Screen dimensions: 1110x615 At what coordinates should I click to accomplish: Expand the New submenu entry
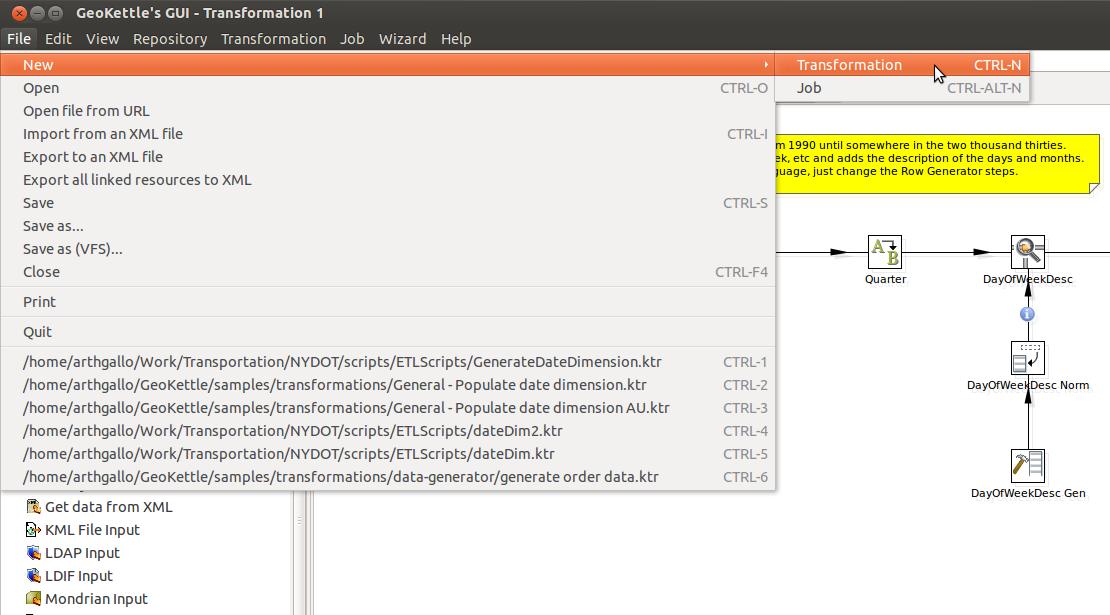pyautogui.click(x=387, y=64)
